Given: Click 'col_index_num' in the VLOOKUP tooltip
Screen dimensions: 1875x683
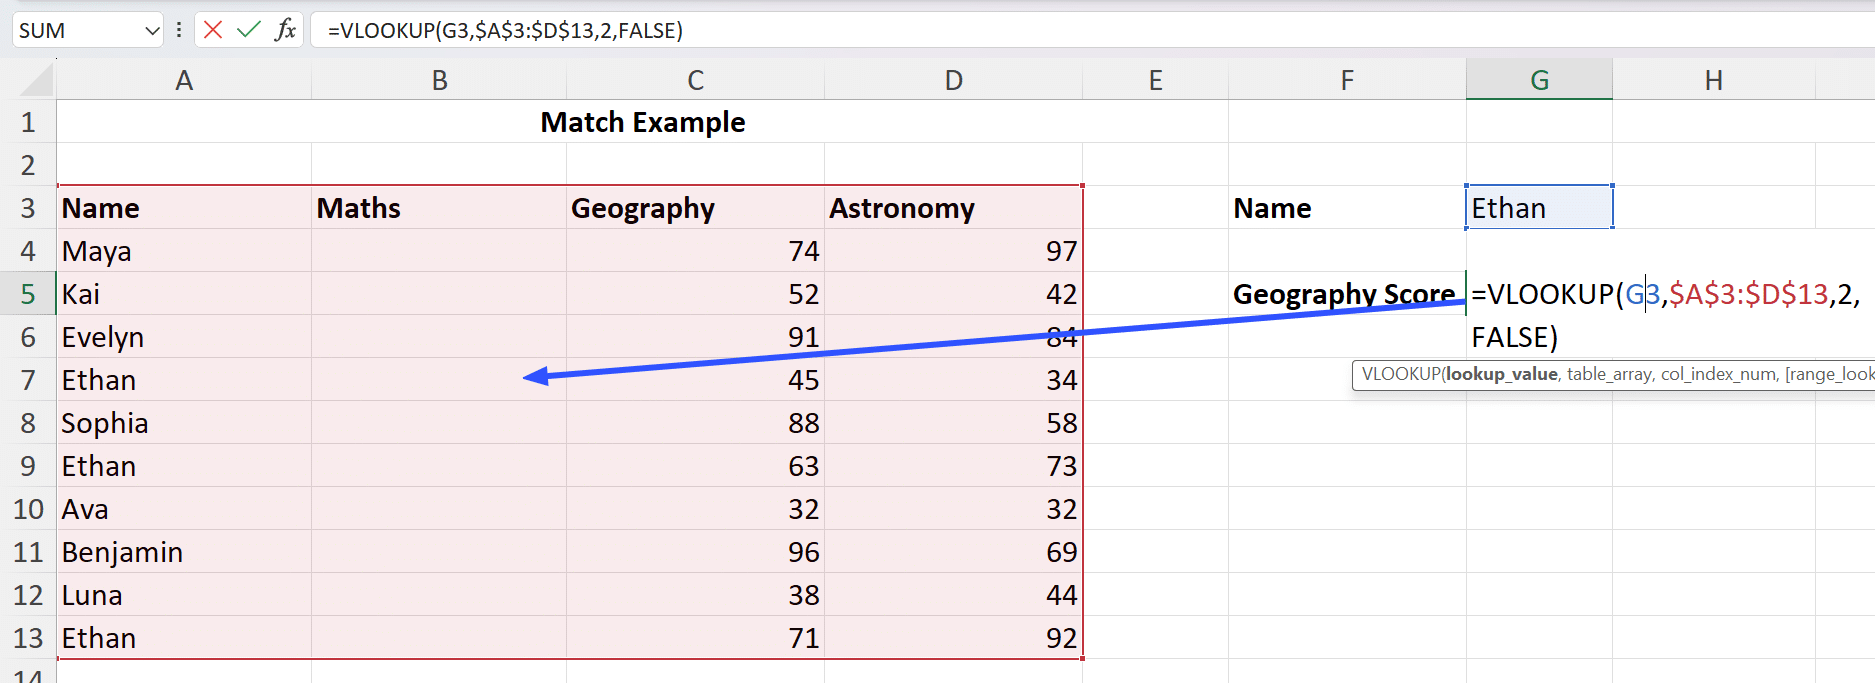Looking at the screenshot, I should click(1718, 374).
